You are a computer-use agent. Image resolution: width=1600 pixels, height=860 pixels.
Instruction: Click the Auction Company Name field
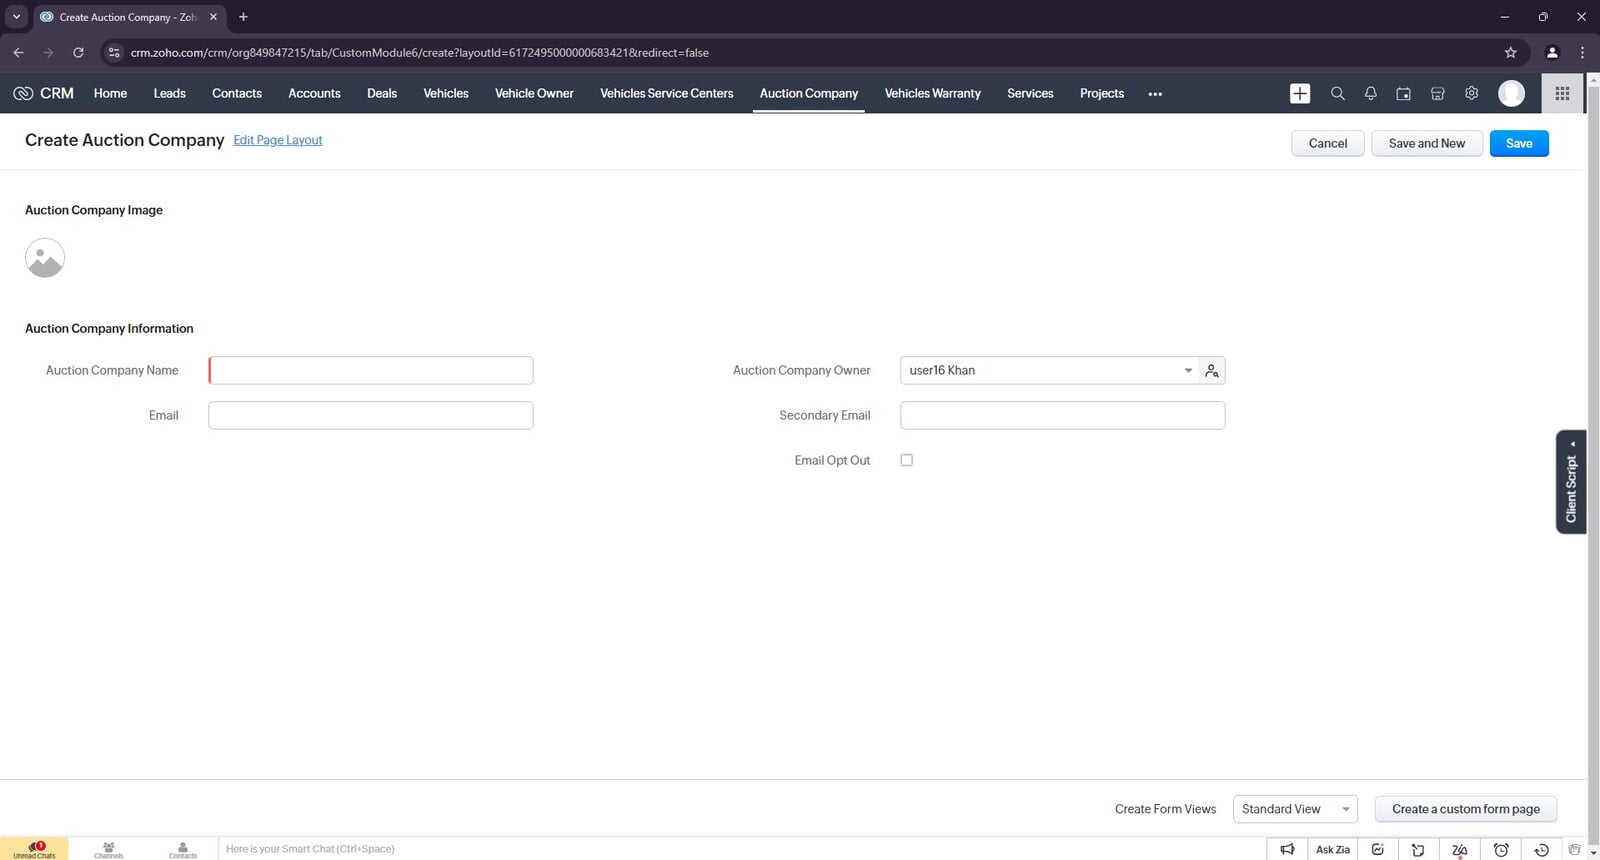(371, 371)
